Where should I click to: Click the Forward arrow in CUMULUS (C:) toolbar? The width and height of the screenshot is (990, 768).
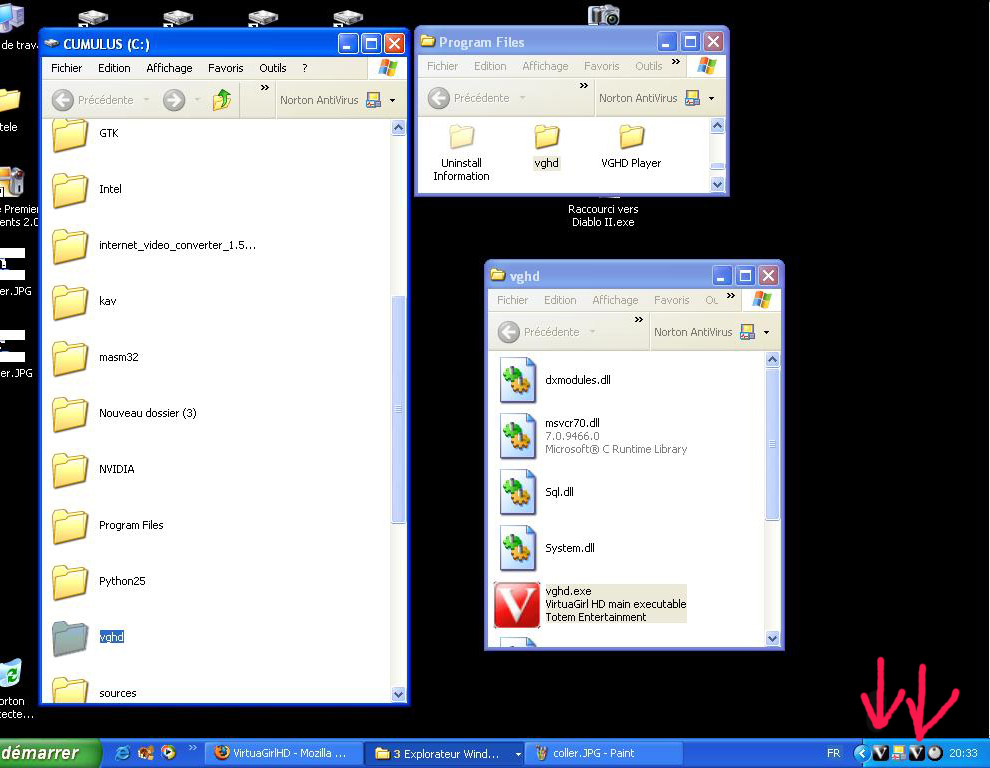(174, 100)
